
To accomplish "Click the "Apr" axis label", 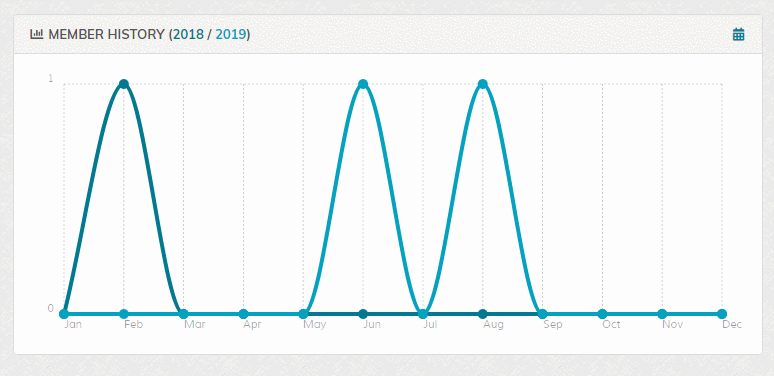I will (x=252, y=325).
